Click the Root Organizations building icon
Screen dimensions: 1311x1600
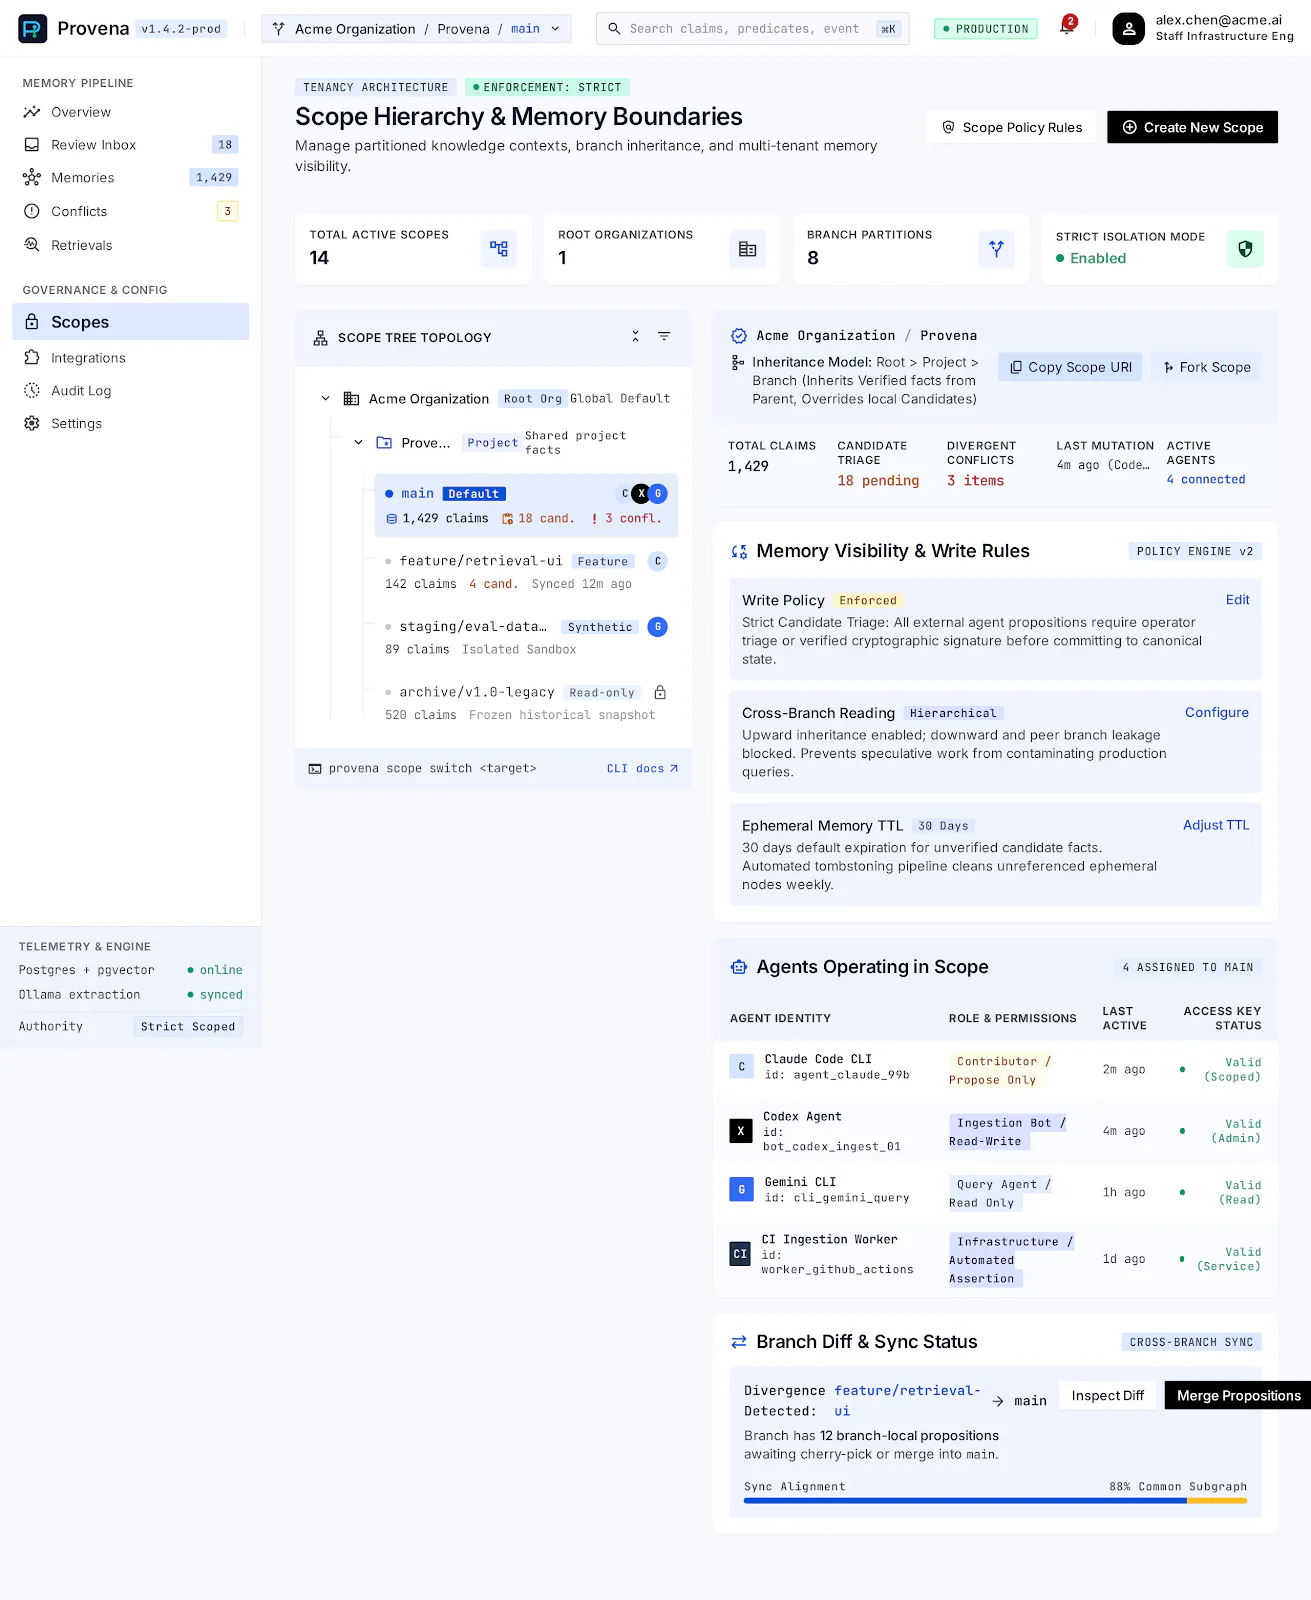(747, 248)
